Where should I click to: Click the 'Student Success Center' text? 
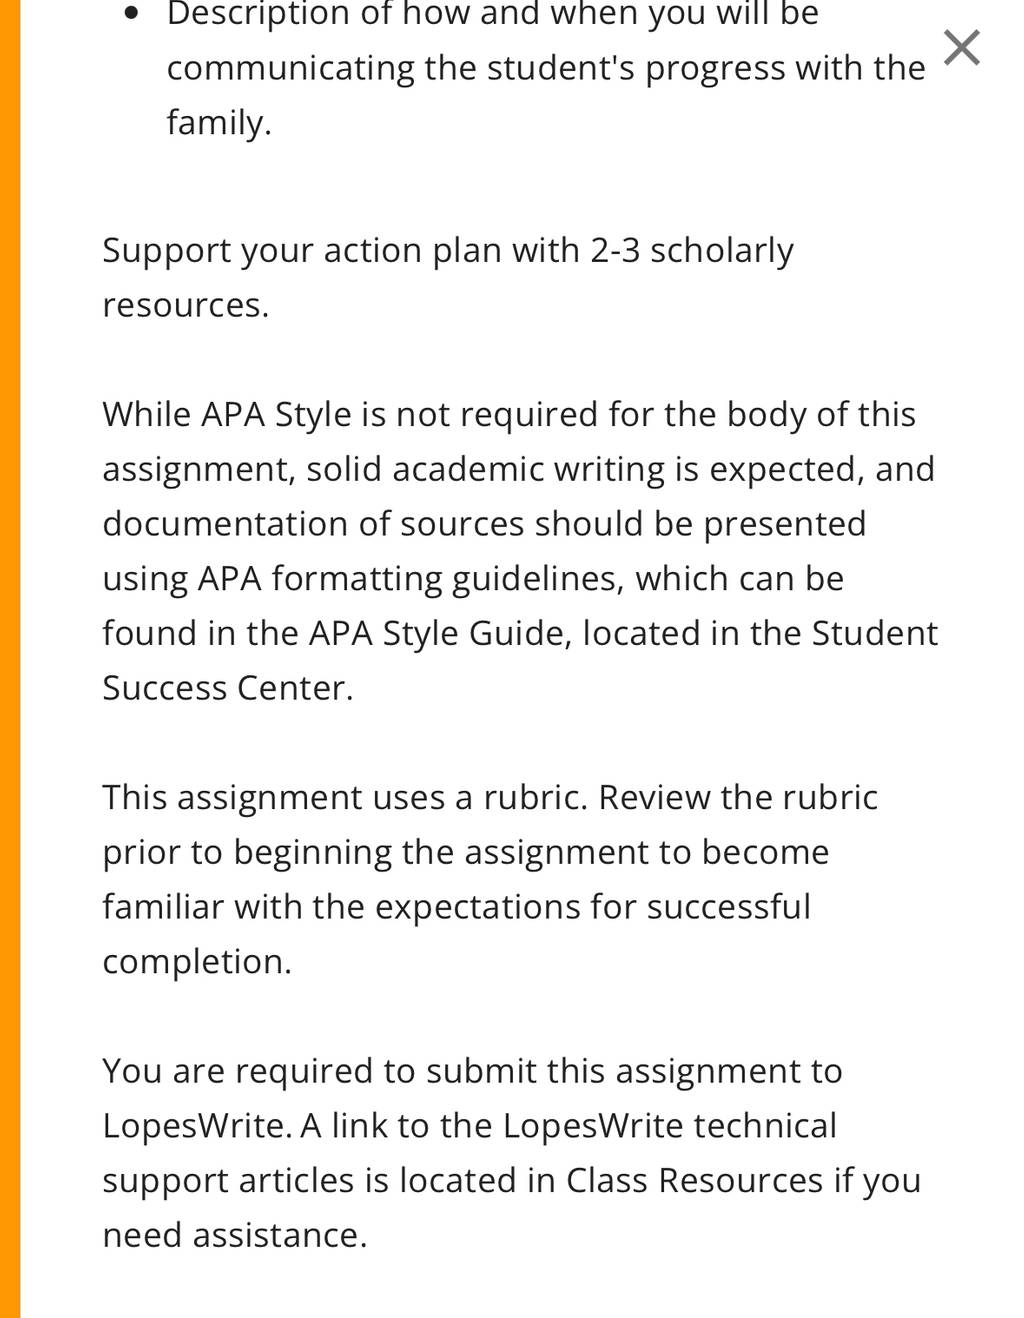(520, 660)
